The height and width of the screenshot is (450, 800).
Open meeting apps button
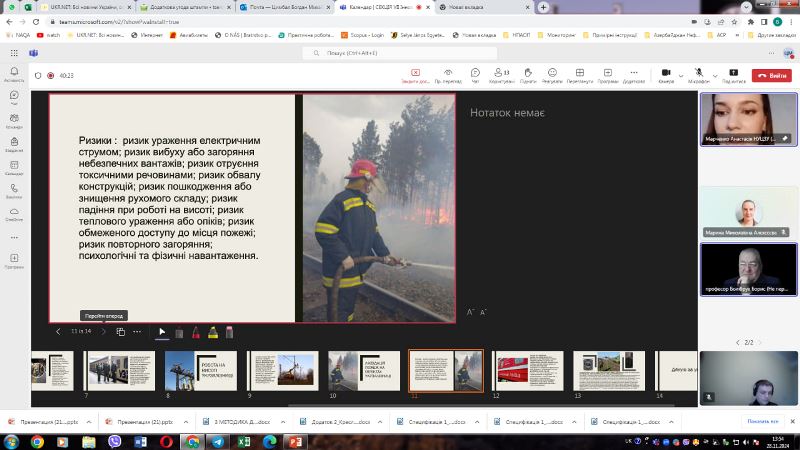pos(608,76)
